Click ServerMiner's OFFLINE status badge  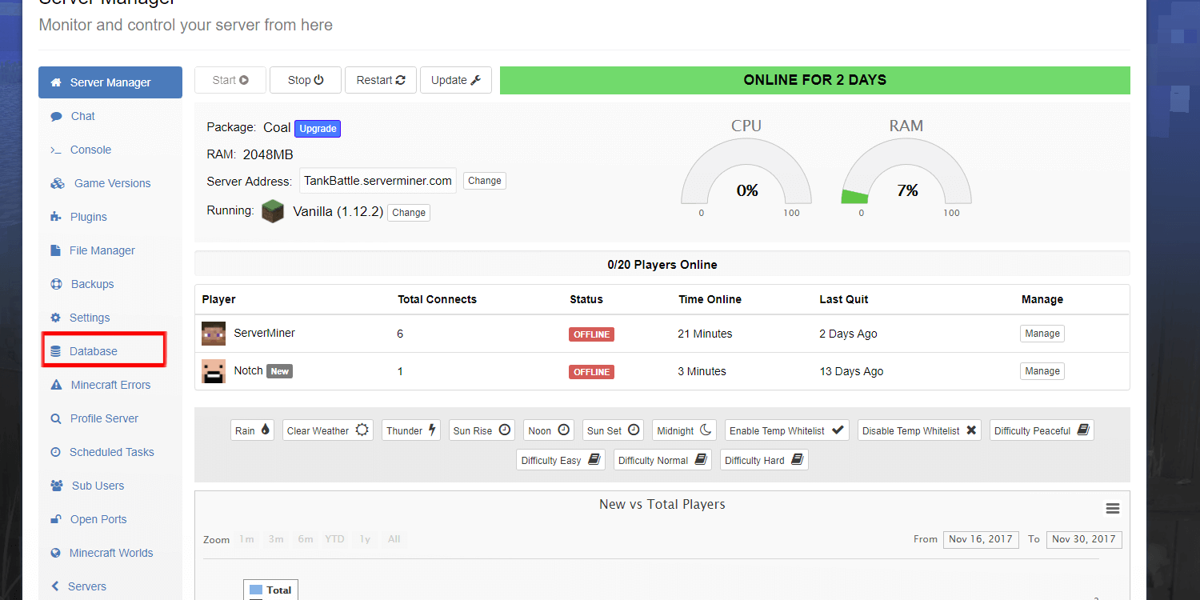(x=591, y=334)
